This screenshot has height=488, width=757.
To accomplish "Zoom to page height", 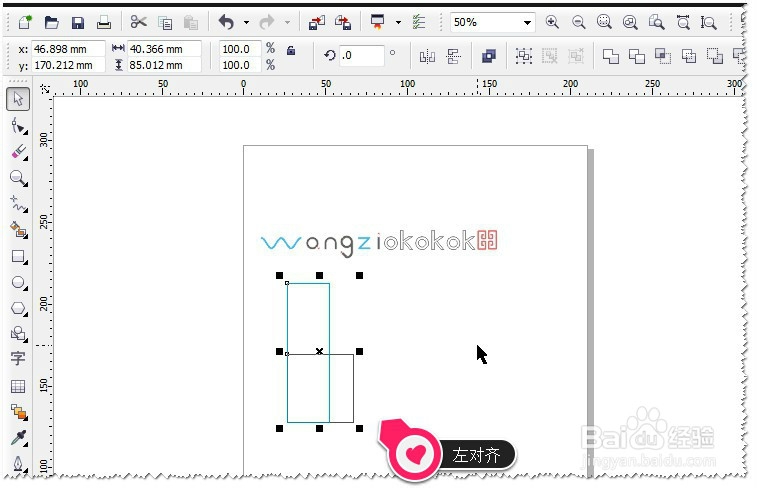I will click(709, 22).
